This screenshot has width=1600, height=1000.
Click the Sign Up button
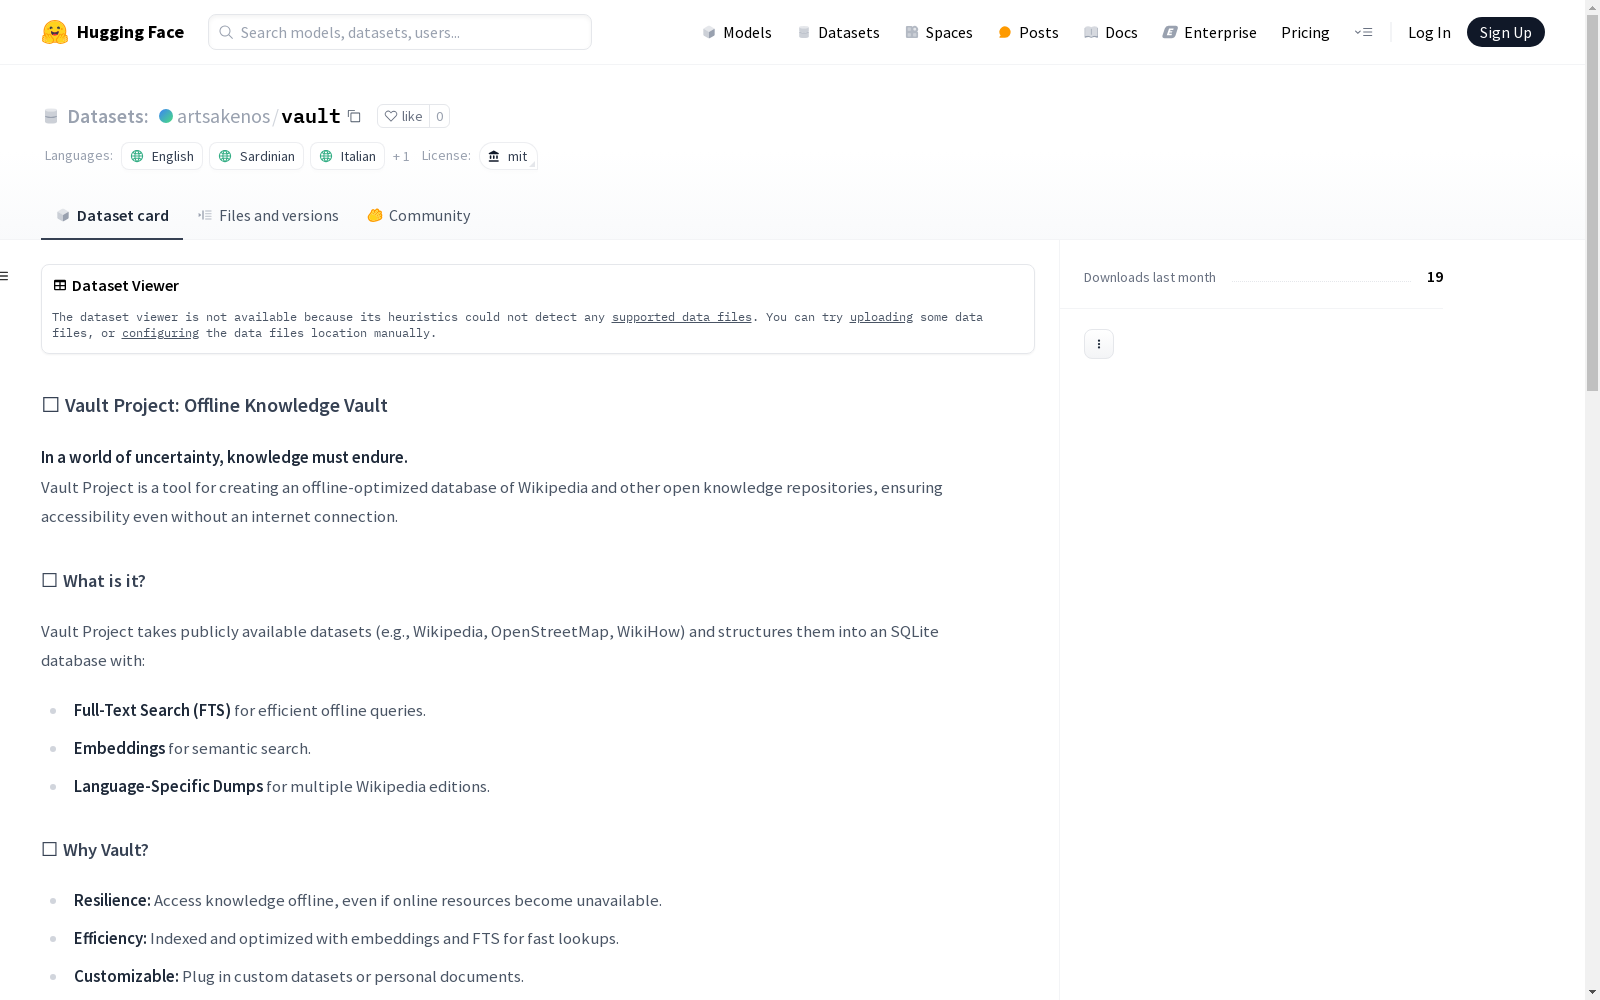(x=1505, y=32)
